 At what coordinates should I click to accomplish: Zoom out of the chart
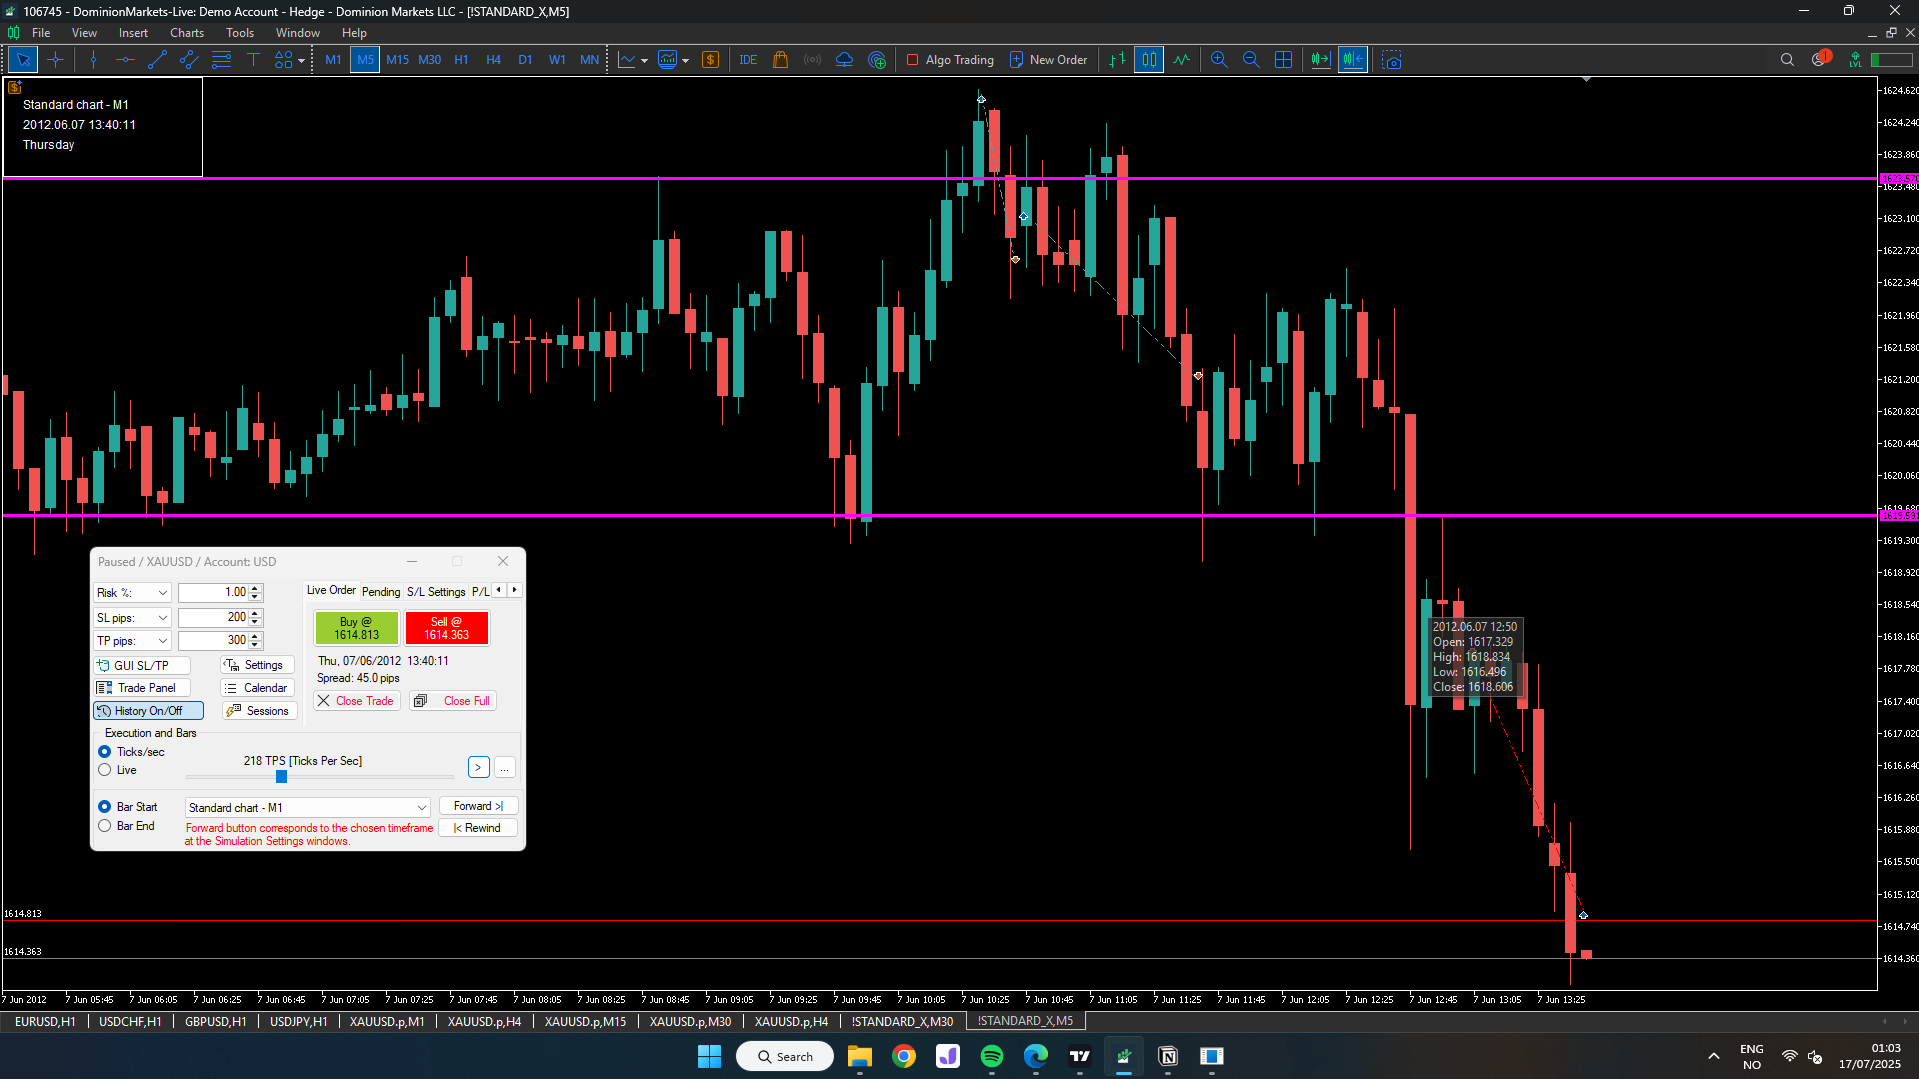click(1251, 60)
